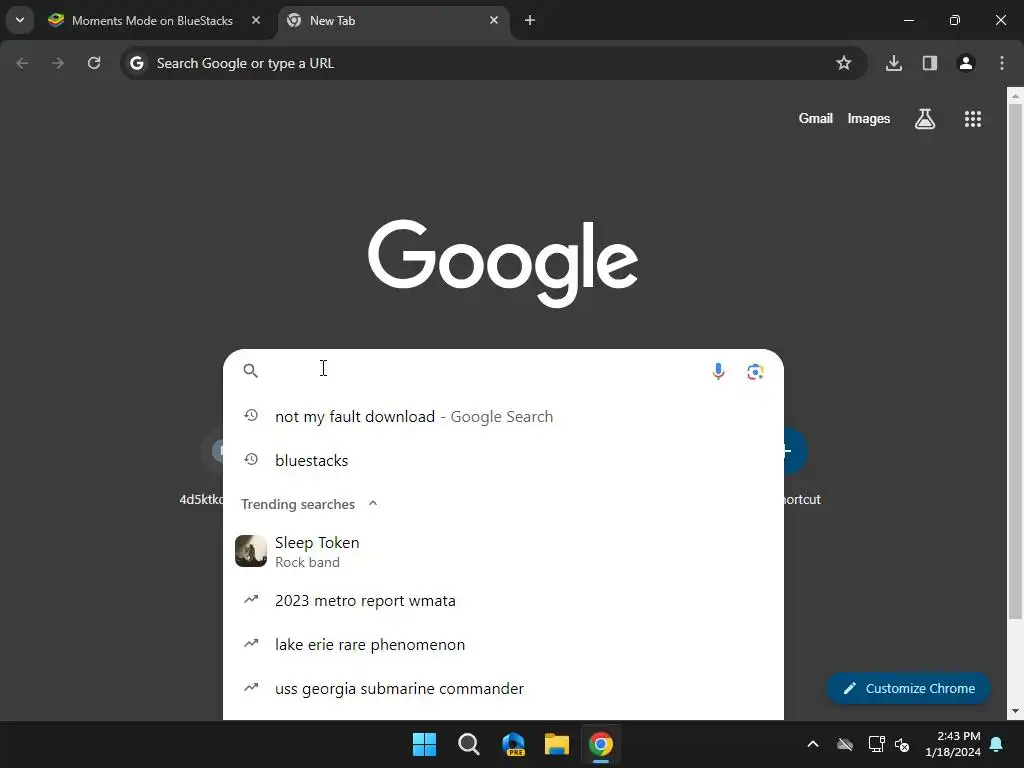The height and width of the screenshot is (768, 1024).
Task: Click the Customize Chrome button
Action: click(x=908, y=688)
